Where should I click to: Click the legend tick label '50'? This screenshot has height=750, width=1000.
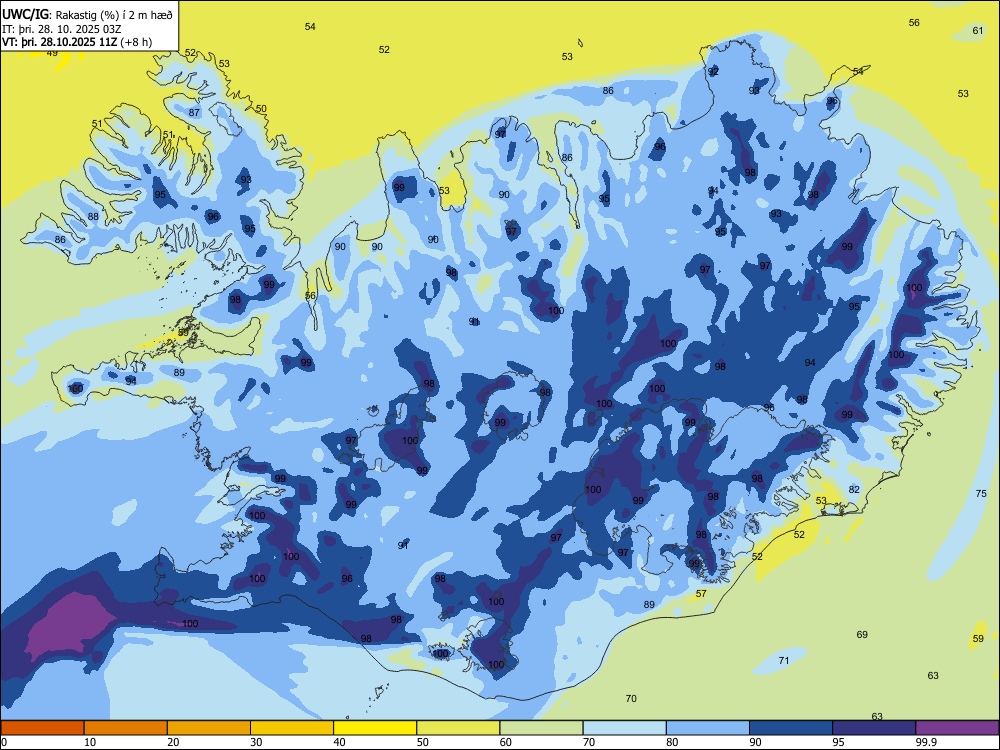click(x=422, y=742)
